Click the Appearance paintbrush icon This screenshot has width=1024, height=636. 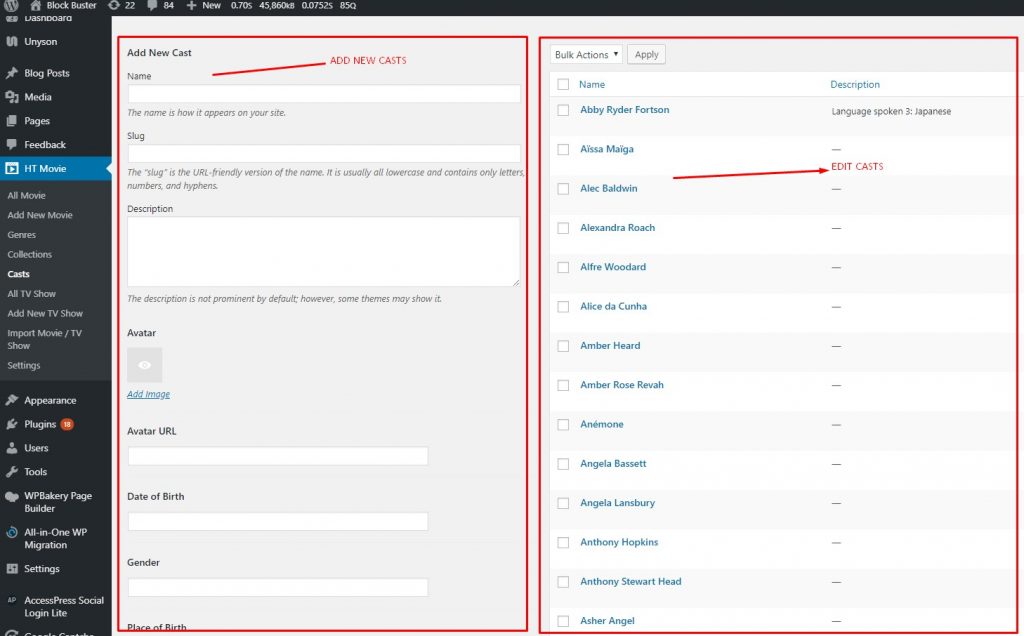click(x=12, y=400)
